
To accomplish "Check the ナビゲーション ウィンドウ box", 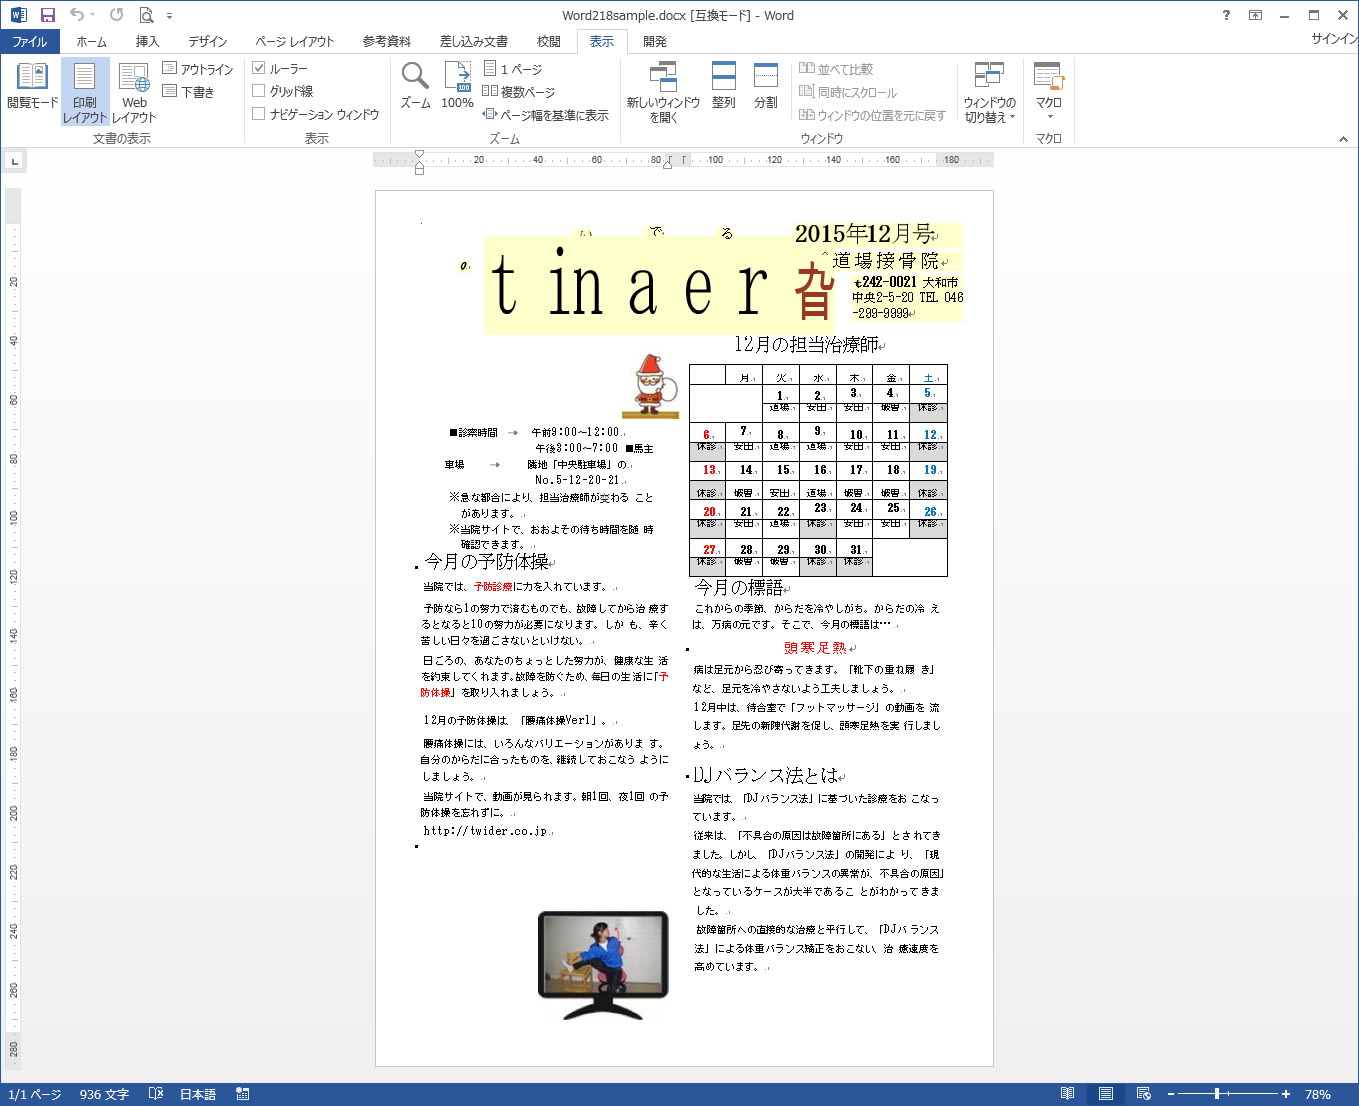I will (259, 114).
